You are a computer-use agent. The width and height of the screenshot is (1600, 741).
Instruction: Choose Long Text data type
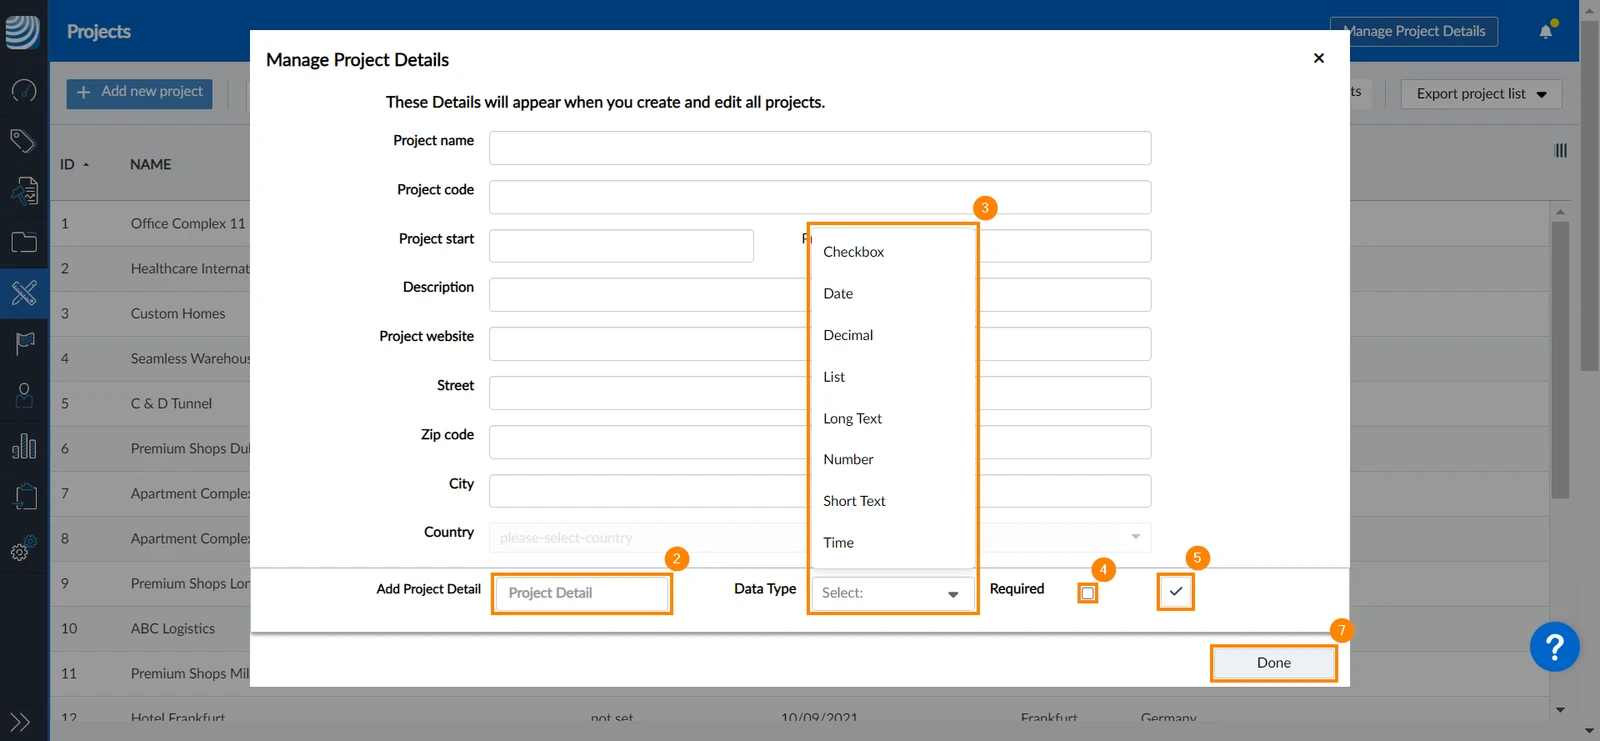coord(892,418)
